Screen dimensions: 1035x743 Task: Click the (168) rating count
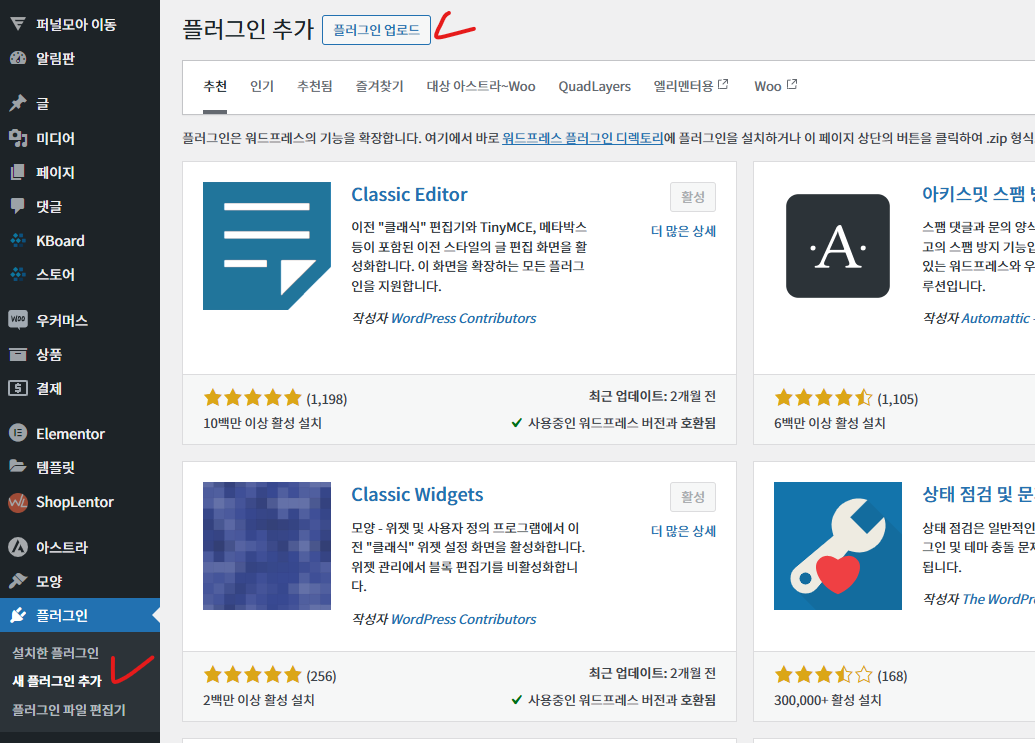[892, 676]
